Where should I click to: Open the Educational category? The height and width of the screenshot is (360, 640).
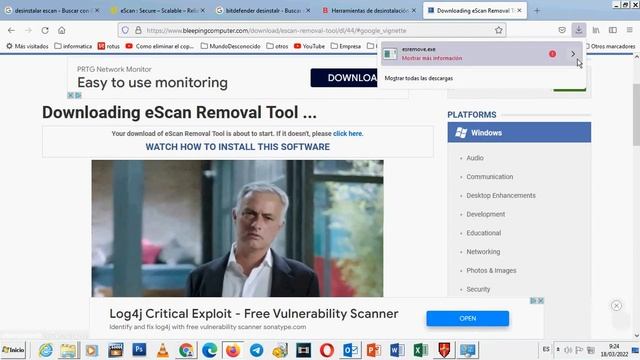tap(484, 233)
